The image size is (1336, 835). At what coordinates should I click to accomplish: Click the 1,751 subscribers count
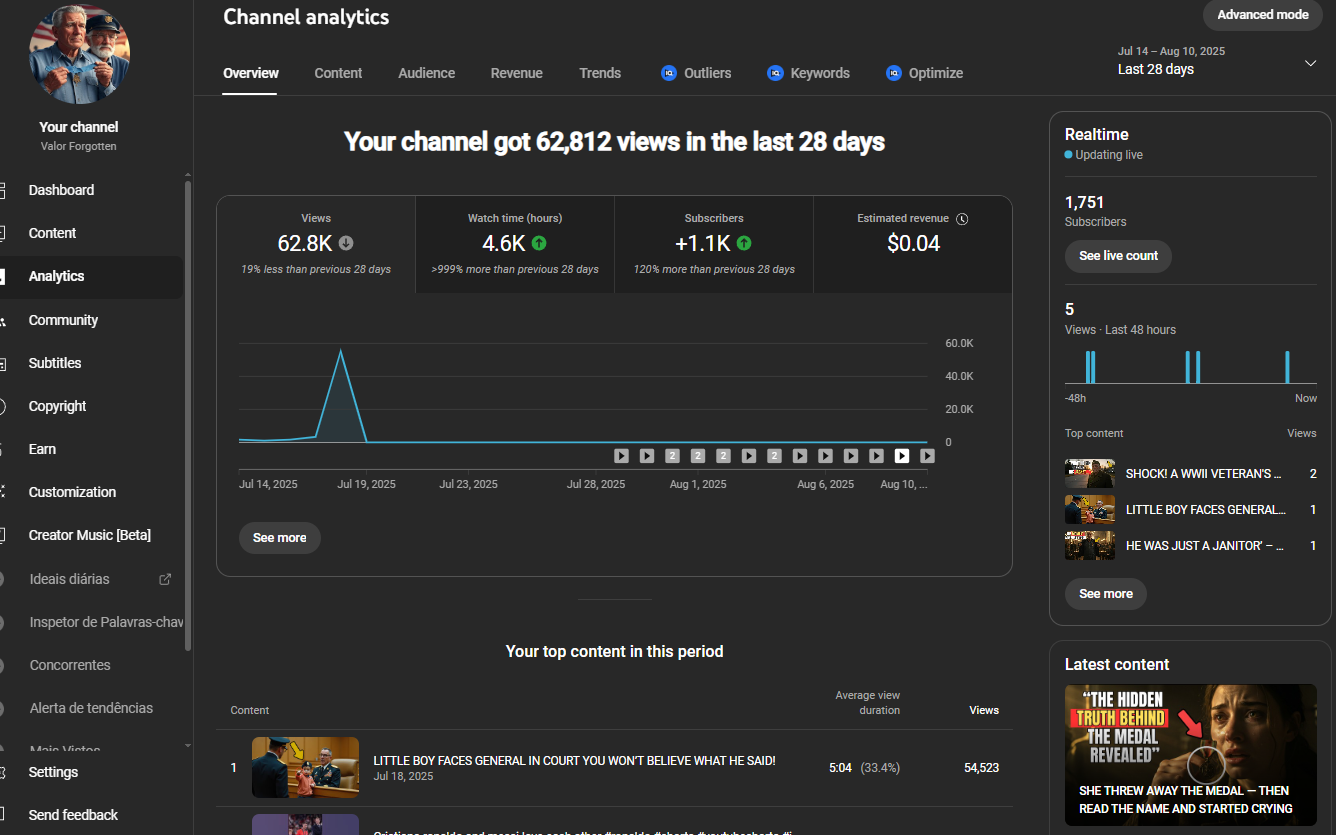point(1084,202)
